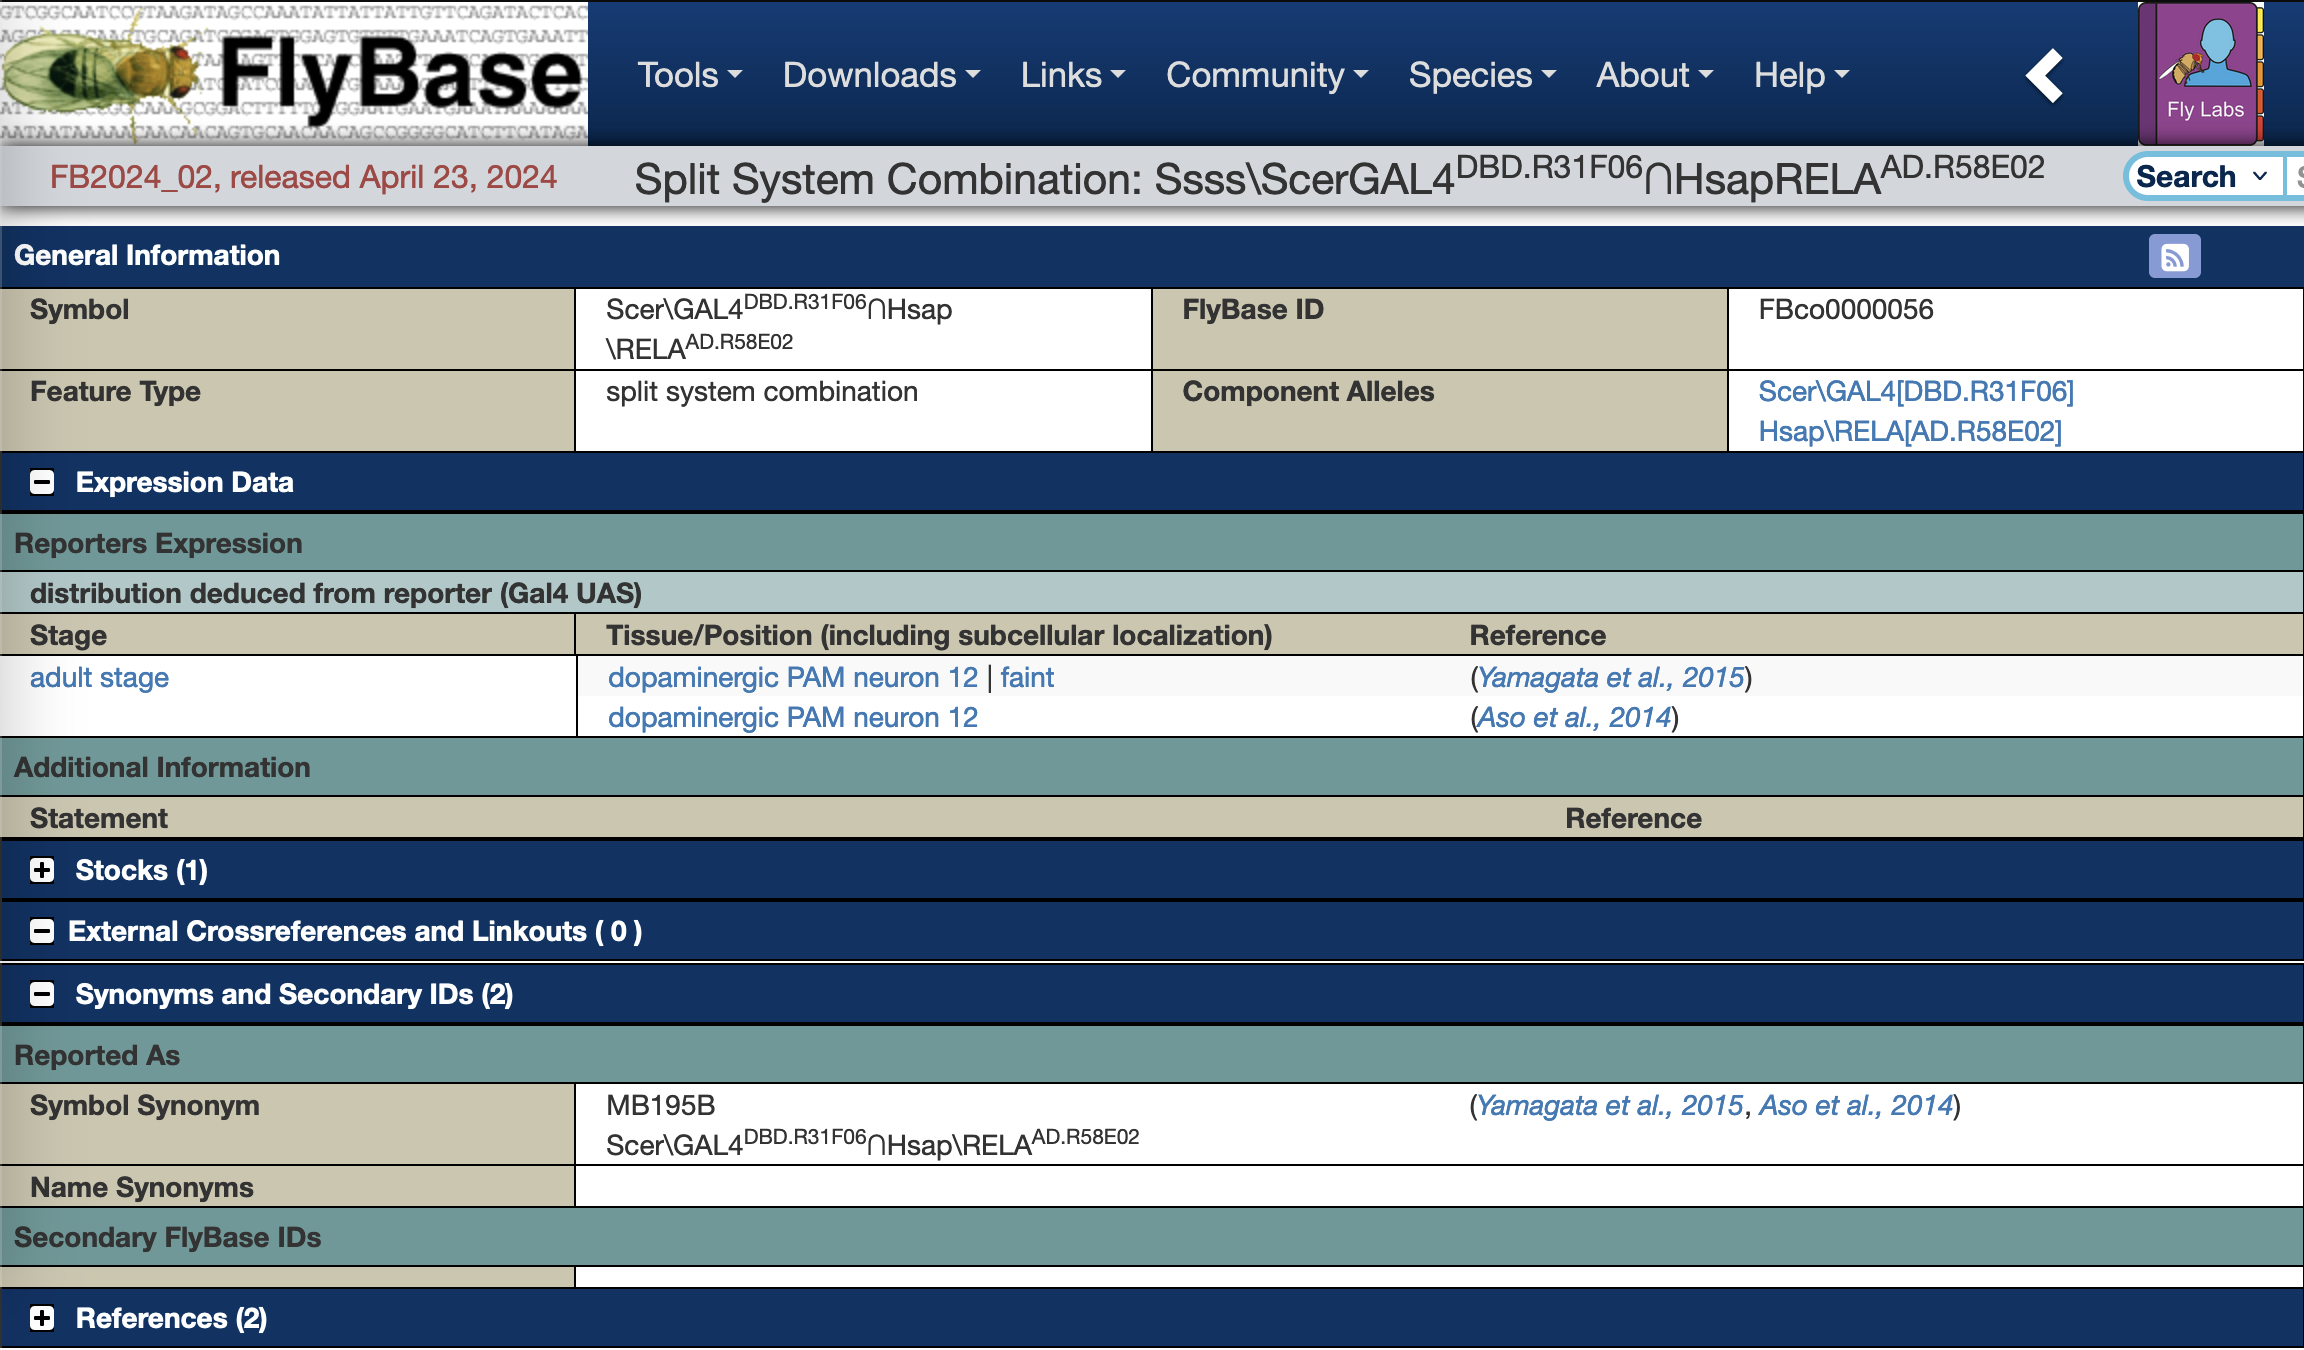Follow the Hsap\RELA[AD.R58E02] allele link
Screen dimensions: 2304x1350
pyautogui.click(x=1909, y=431)
